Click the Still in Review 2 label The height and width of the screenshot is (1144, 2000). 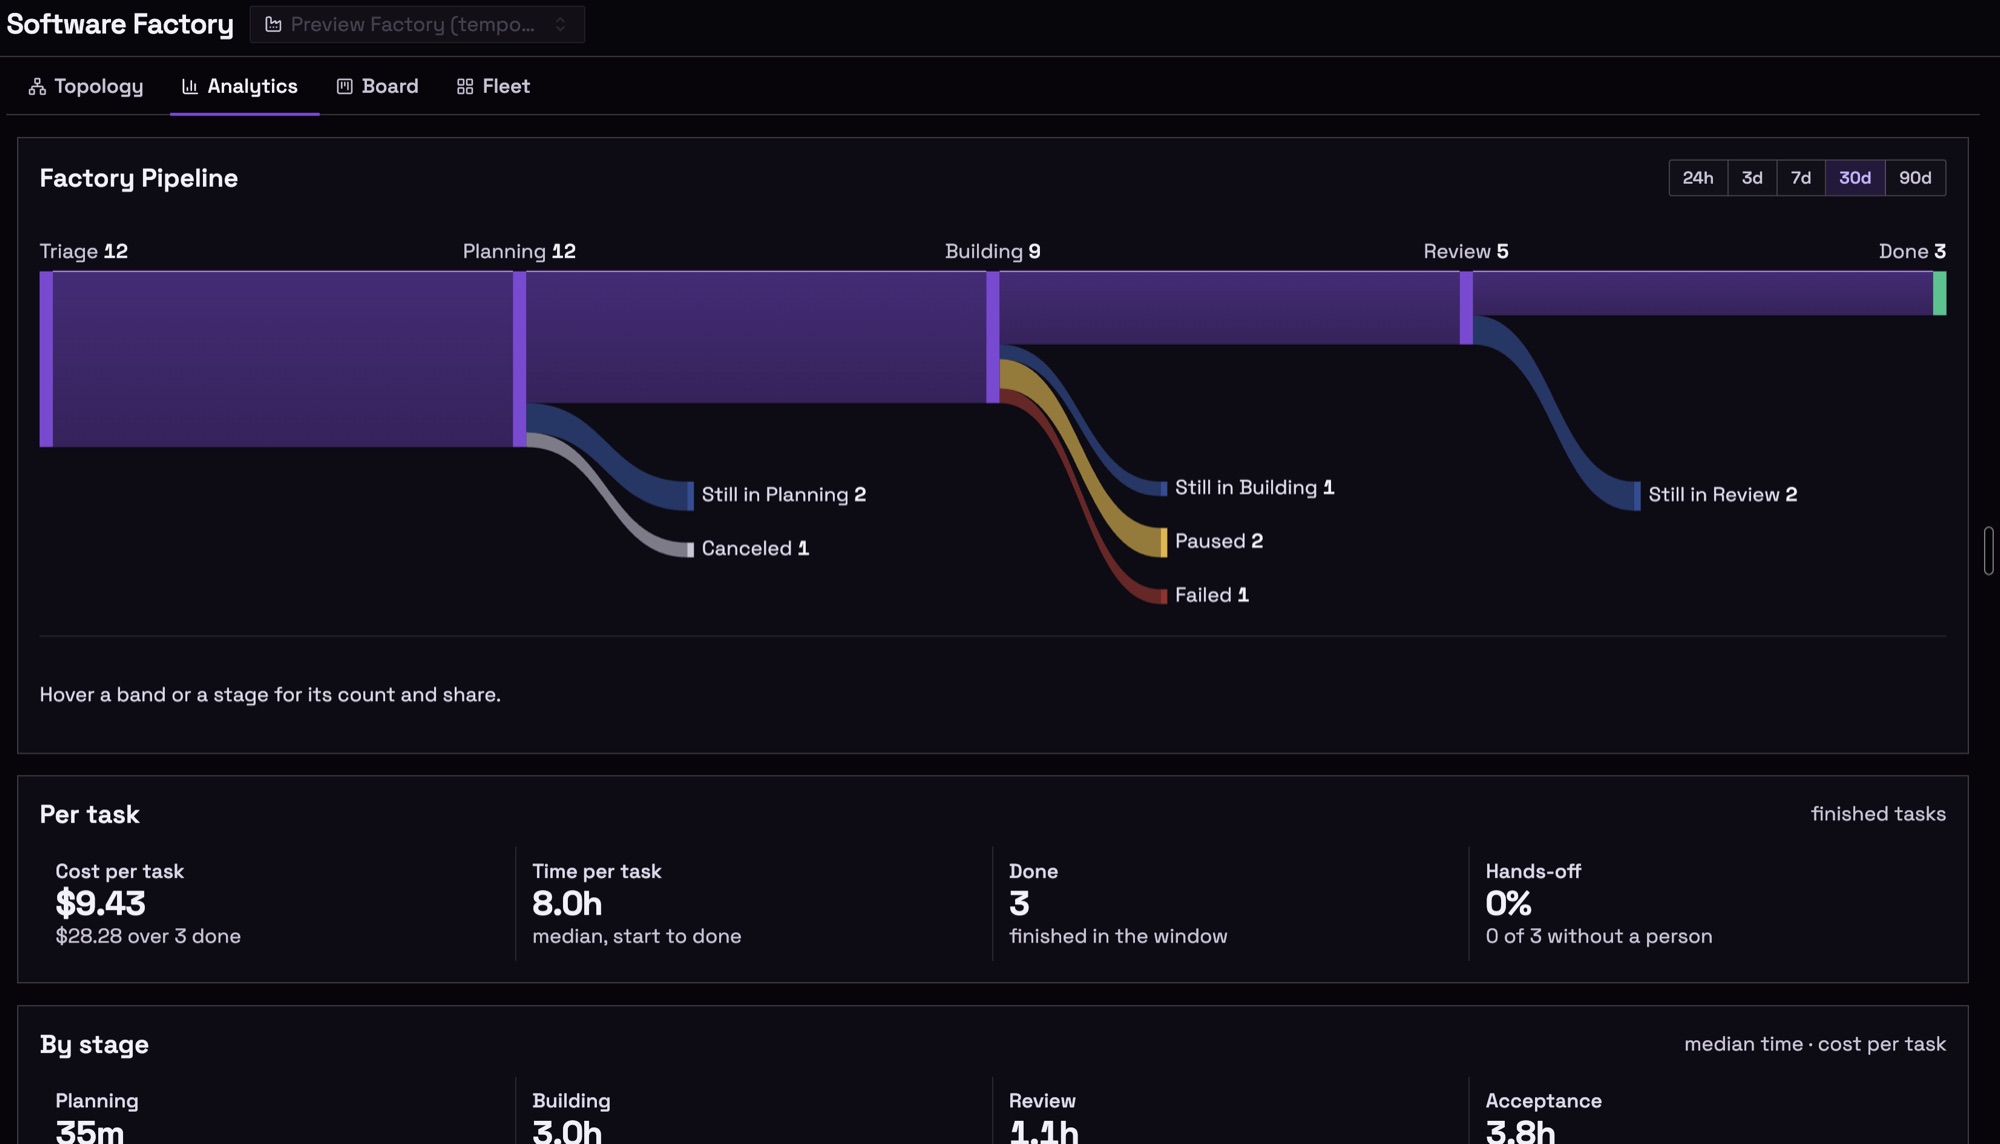(x=1723, y=494)
